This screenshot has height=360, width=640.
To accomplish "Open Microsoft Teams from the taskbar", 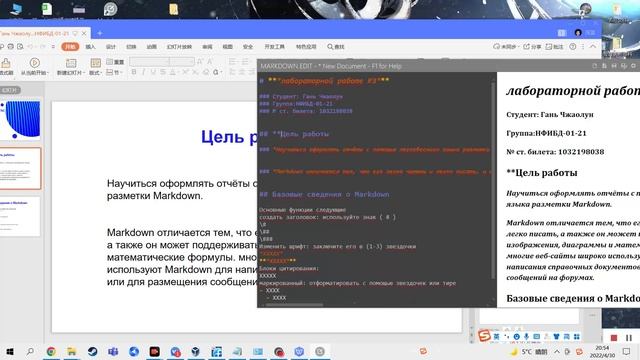I will 113,351.
